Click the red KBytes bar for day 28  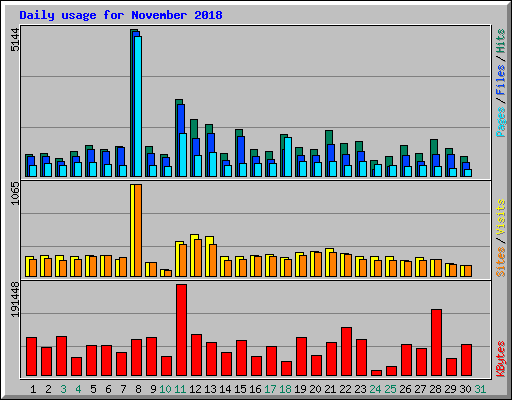[437, 343]
